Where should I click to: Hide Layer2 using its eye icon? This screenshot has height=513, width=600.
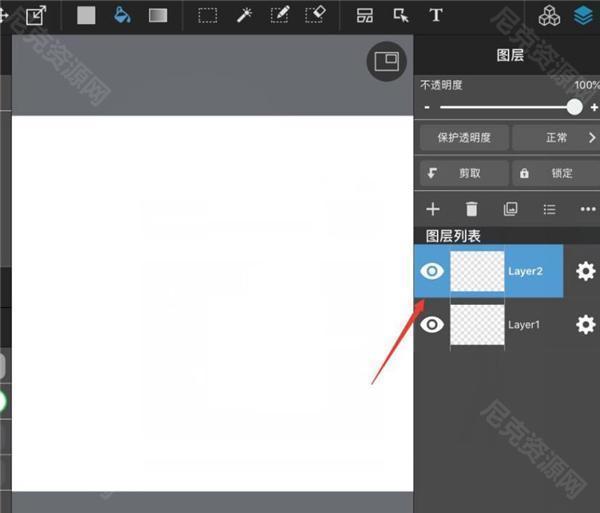[x=432, y=271]
